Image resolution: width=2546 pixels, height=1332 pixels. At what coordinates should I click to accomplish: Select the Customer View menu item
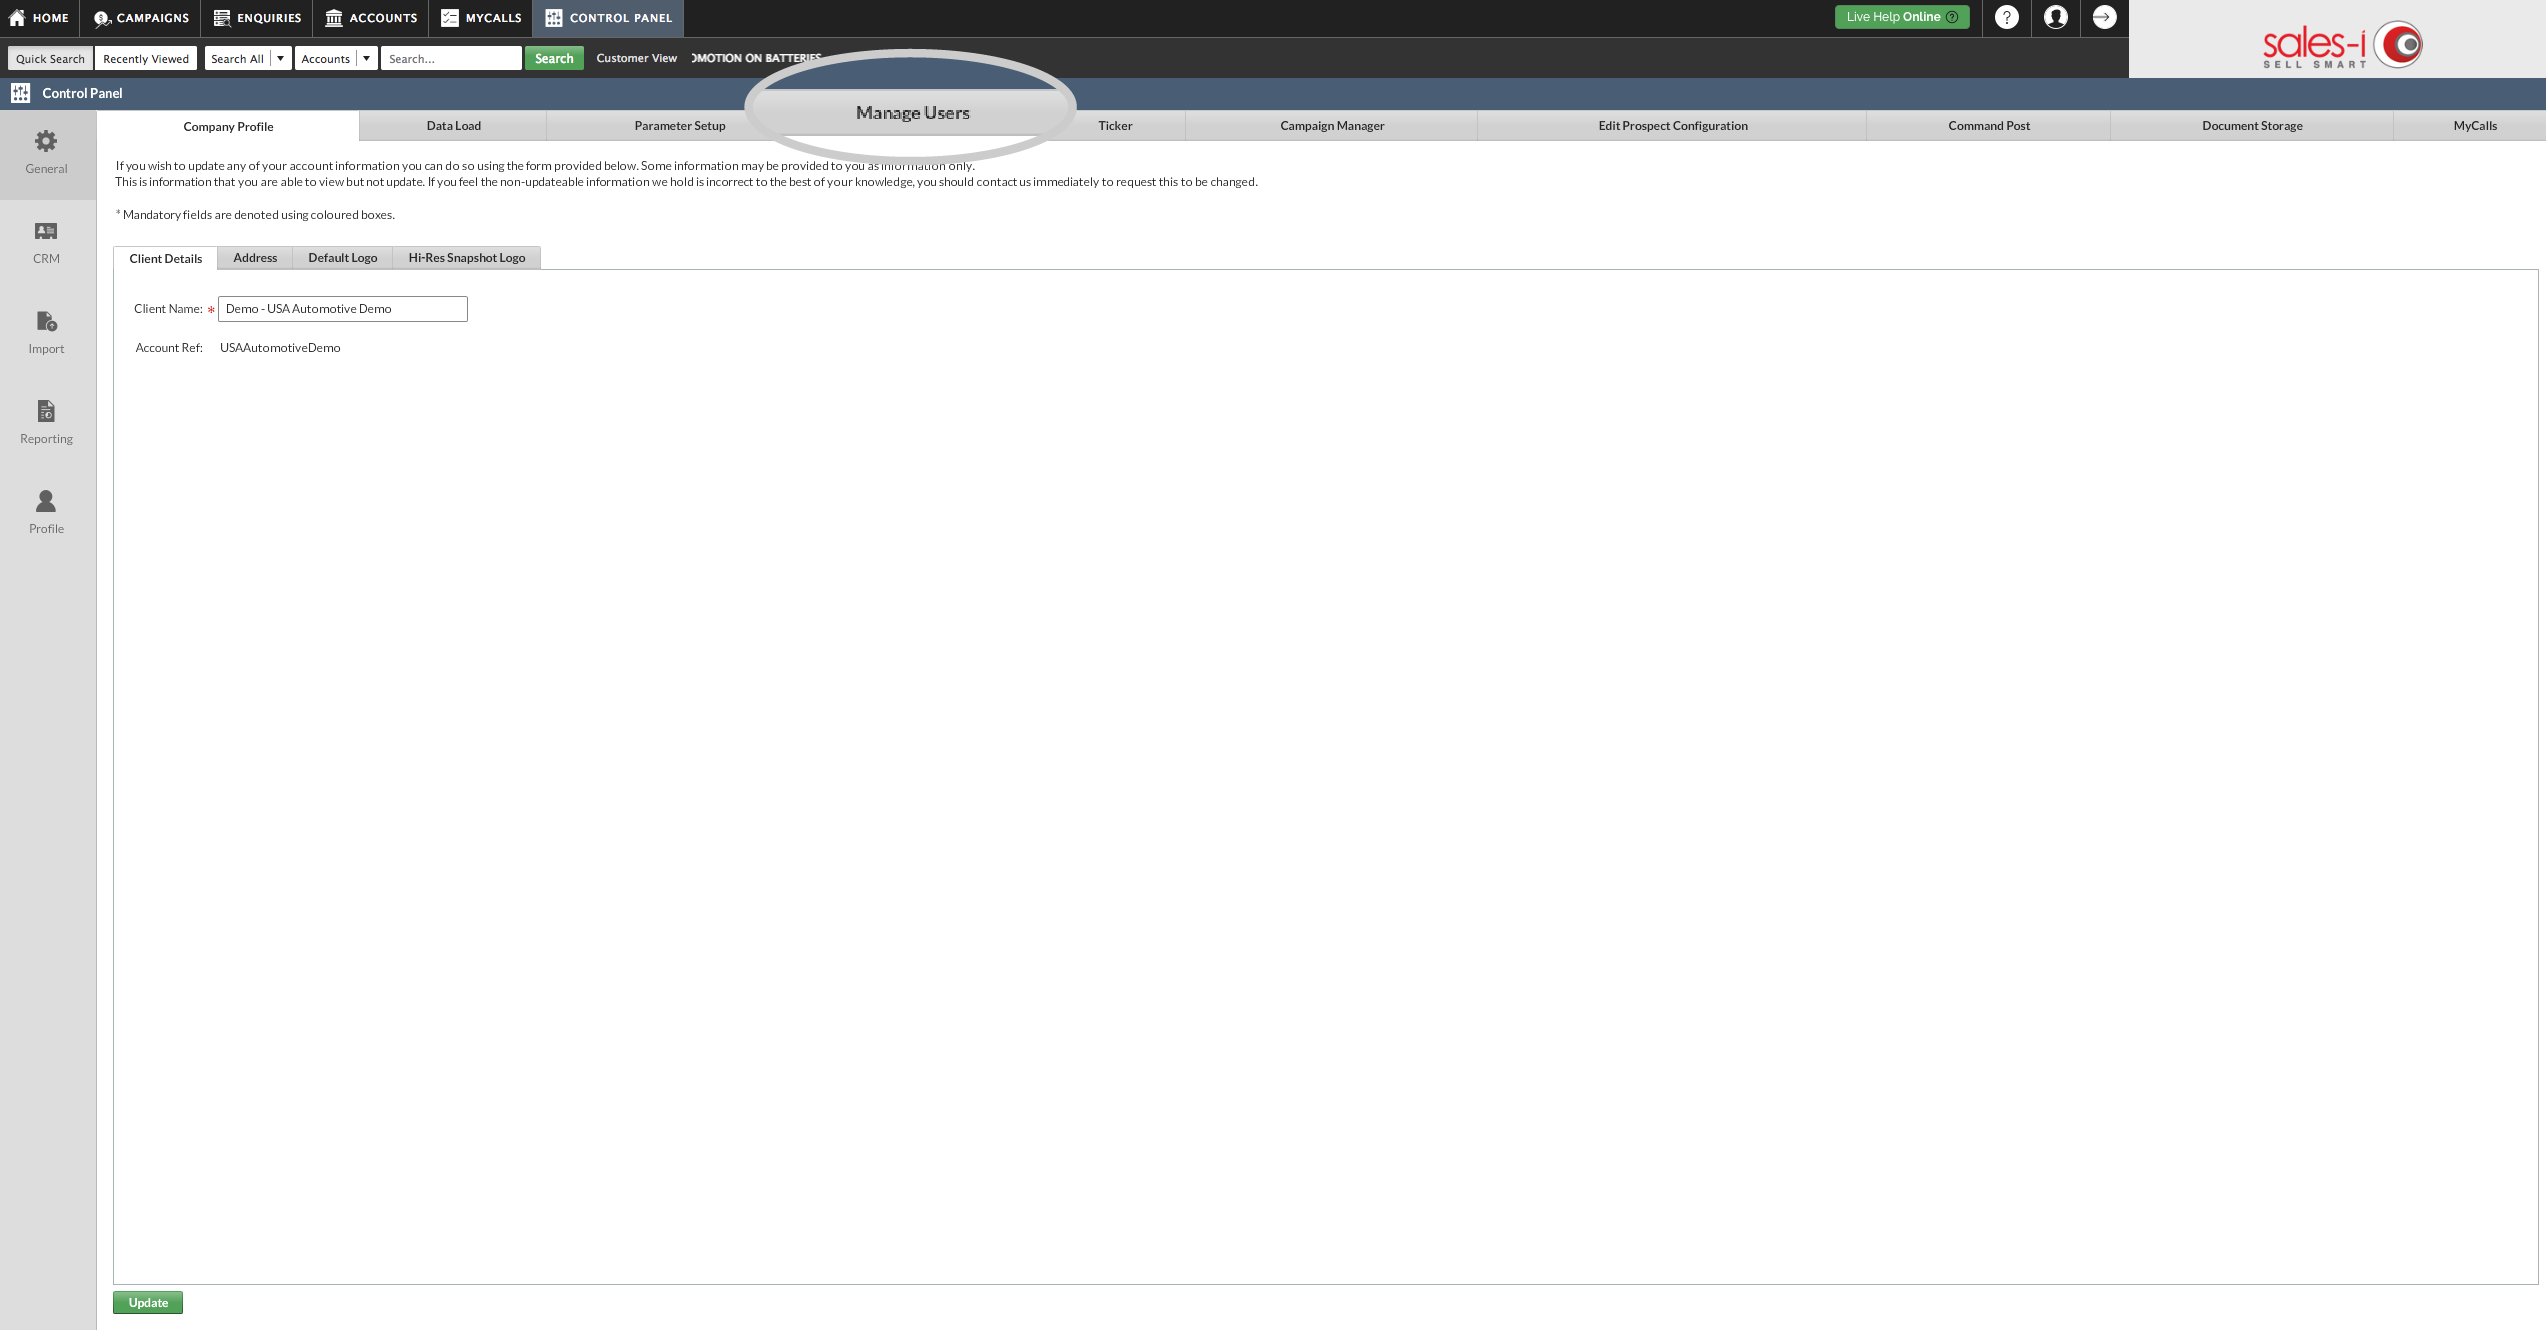636,57
